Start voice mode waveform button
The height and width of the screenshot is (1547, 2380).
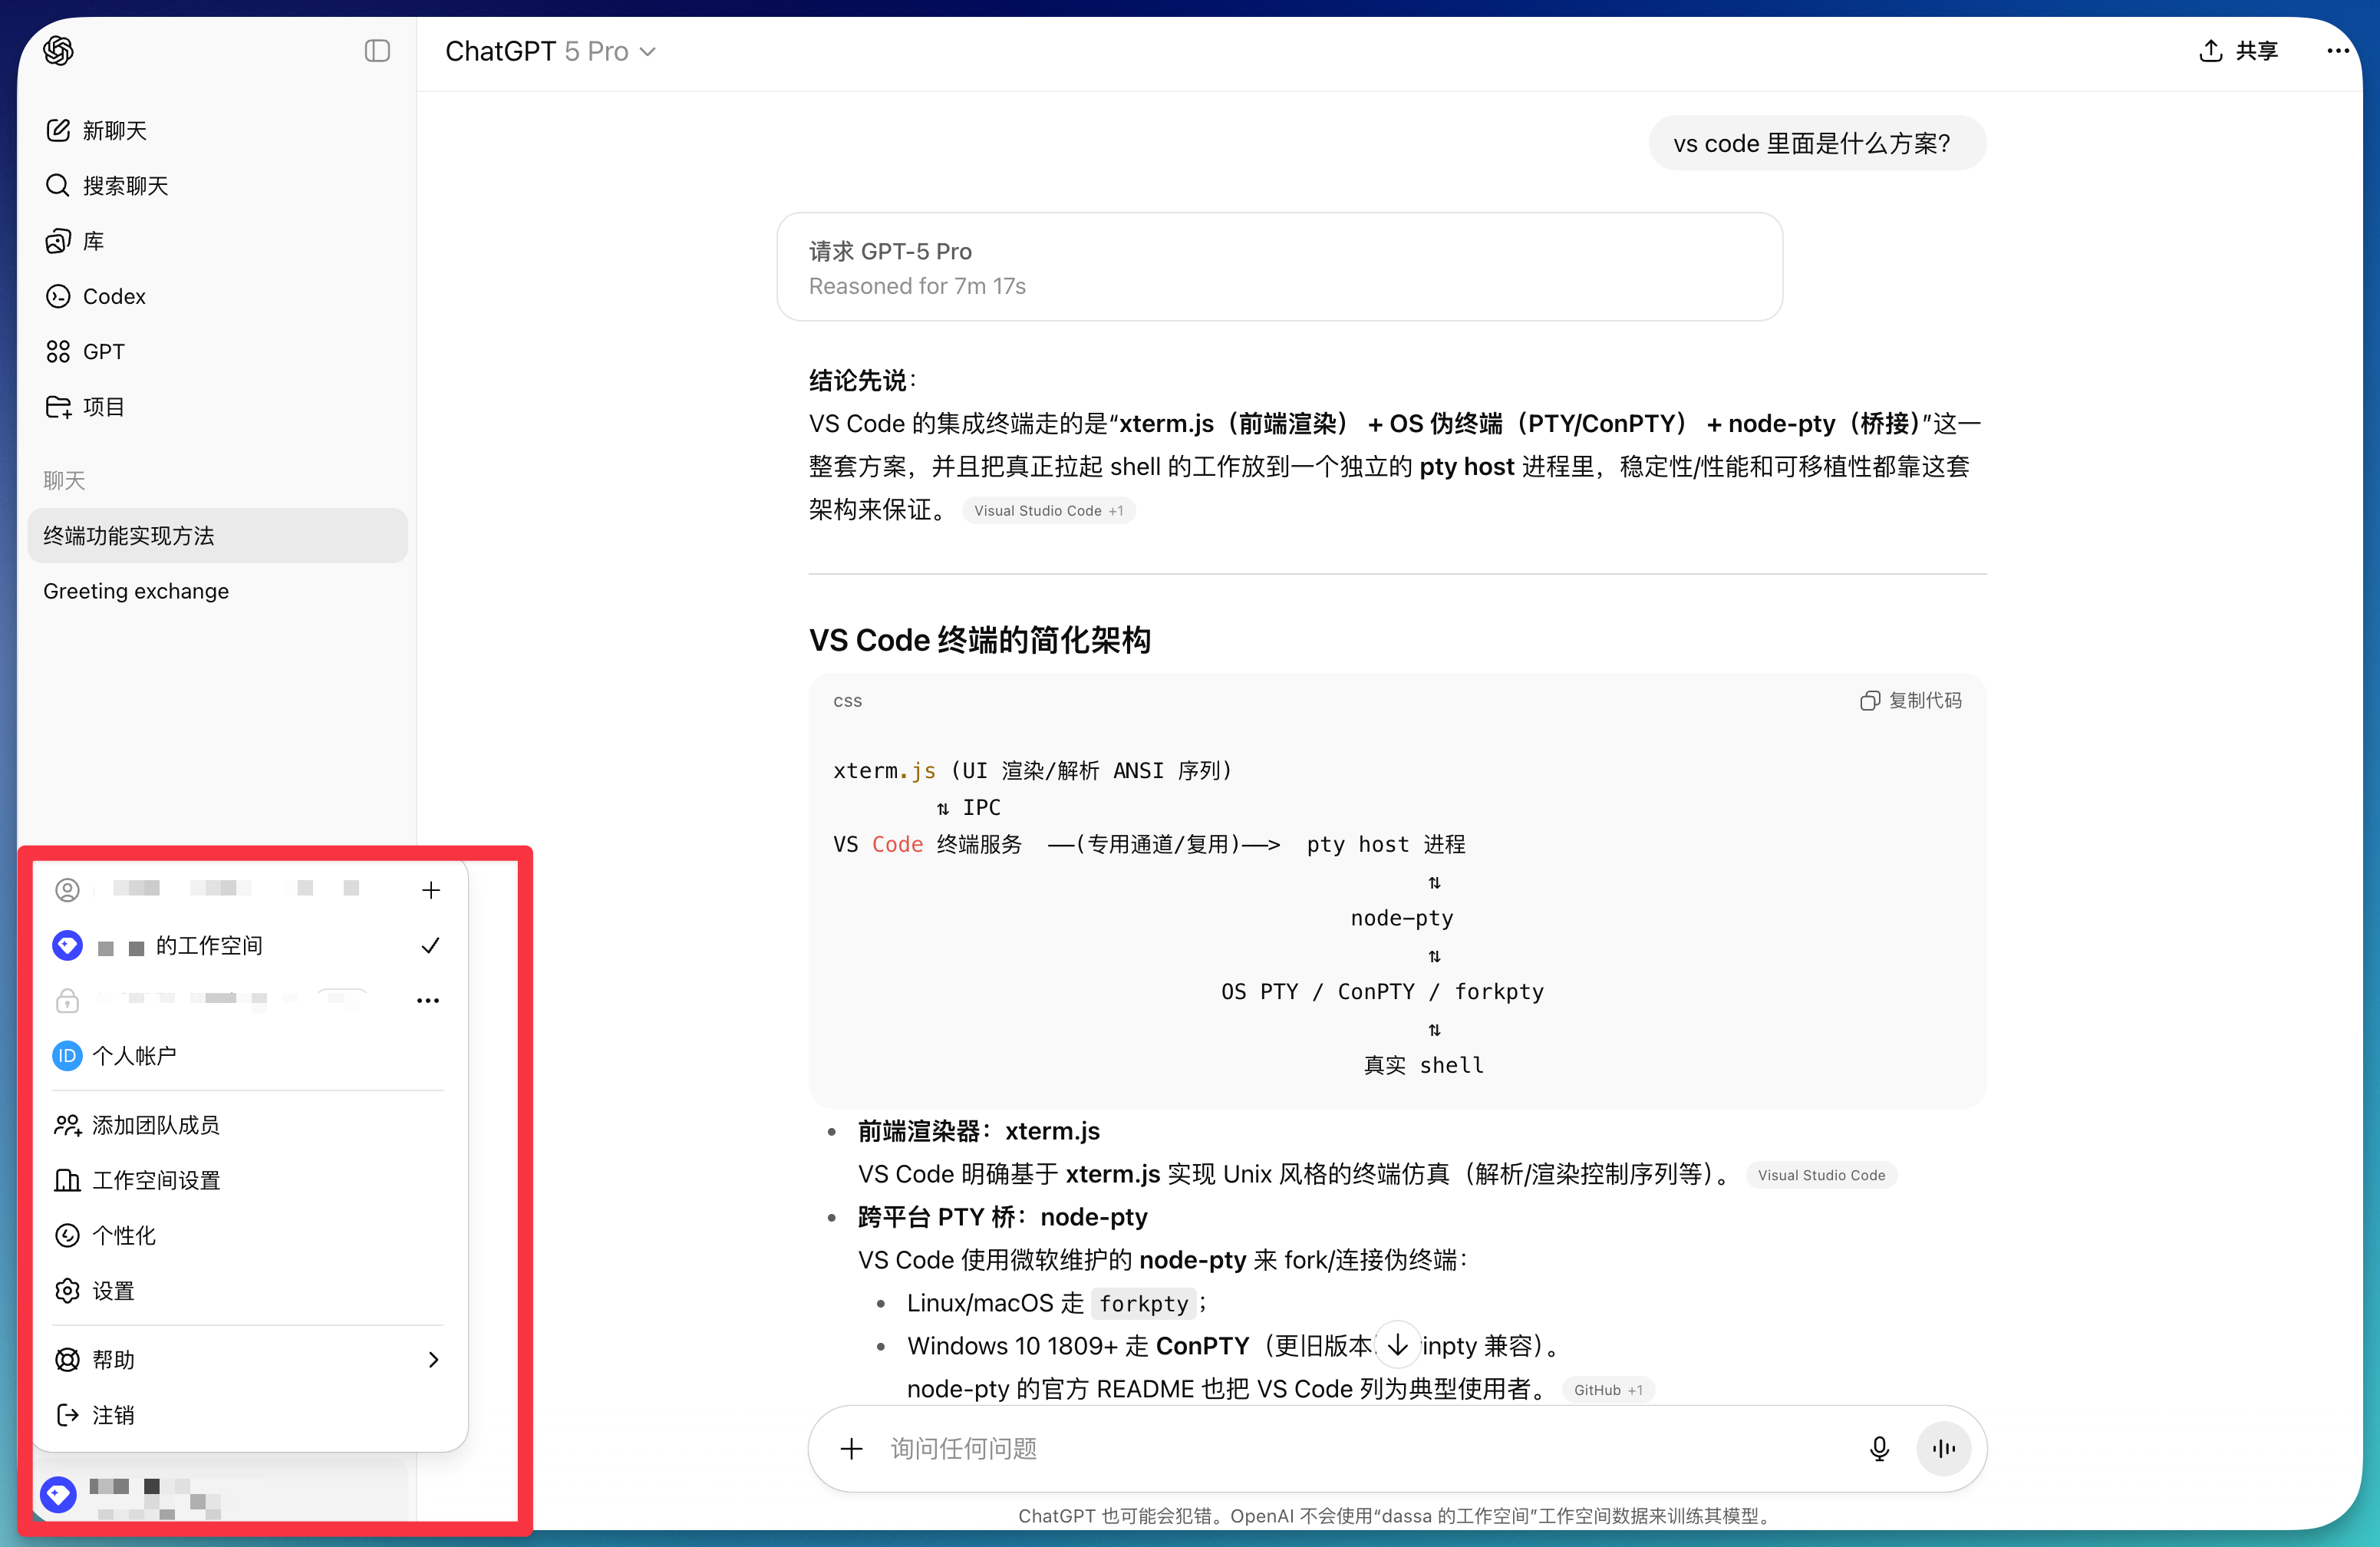click(x=1943, y=1449)
